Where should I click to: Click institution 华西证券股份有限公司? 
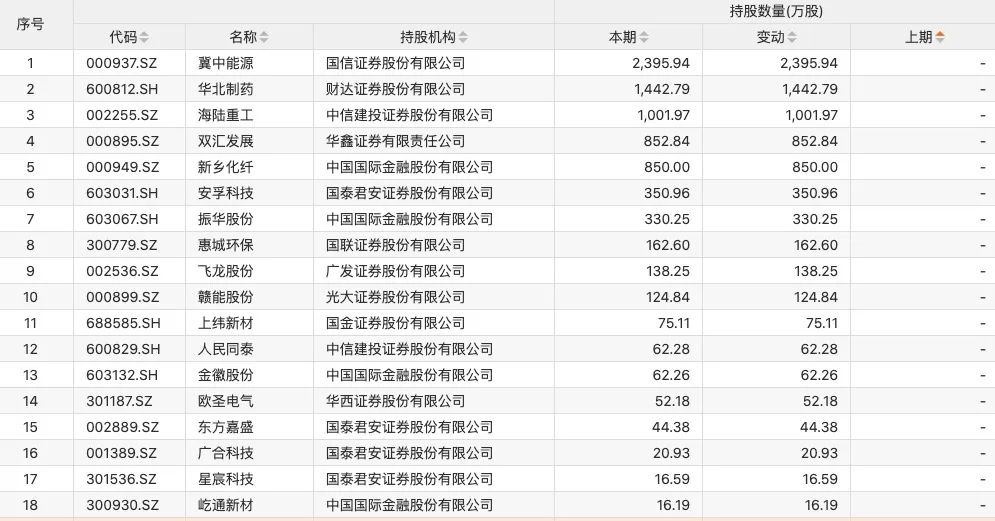pos(395,402)
